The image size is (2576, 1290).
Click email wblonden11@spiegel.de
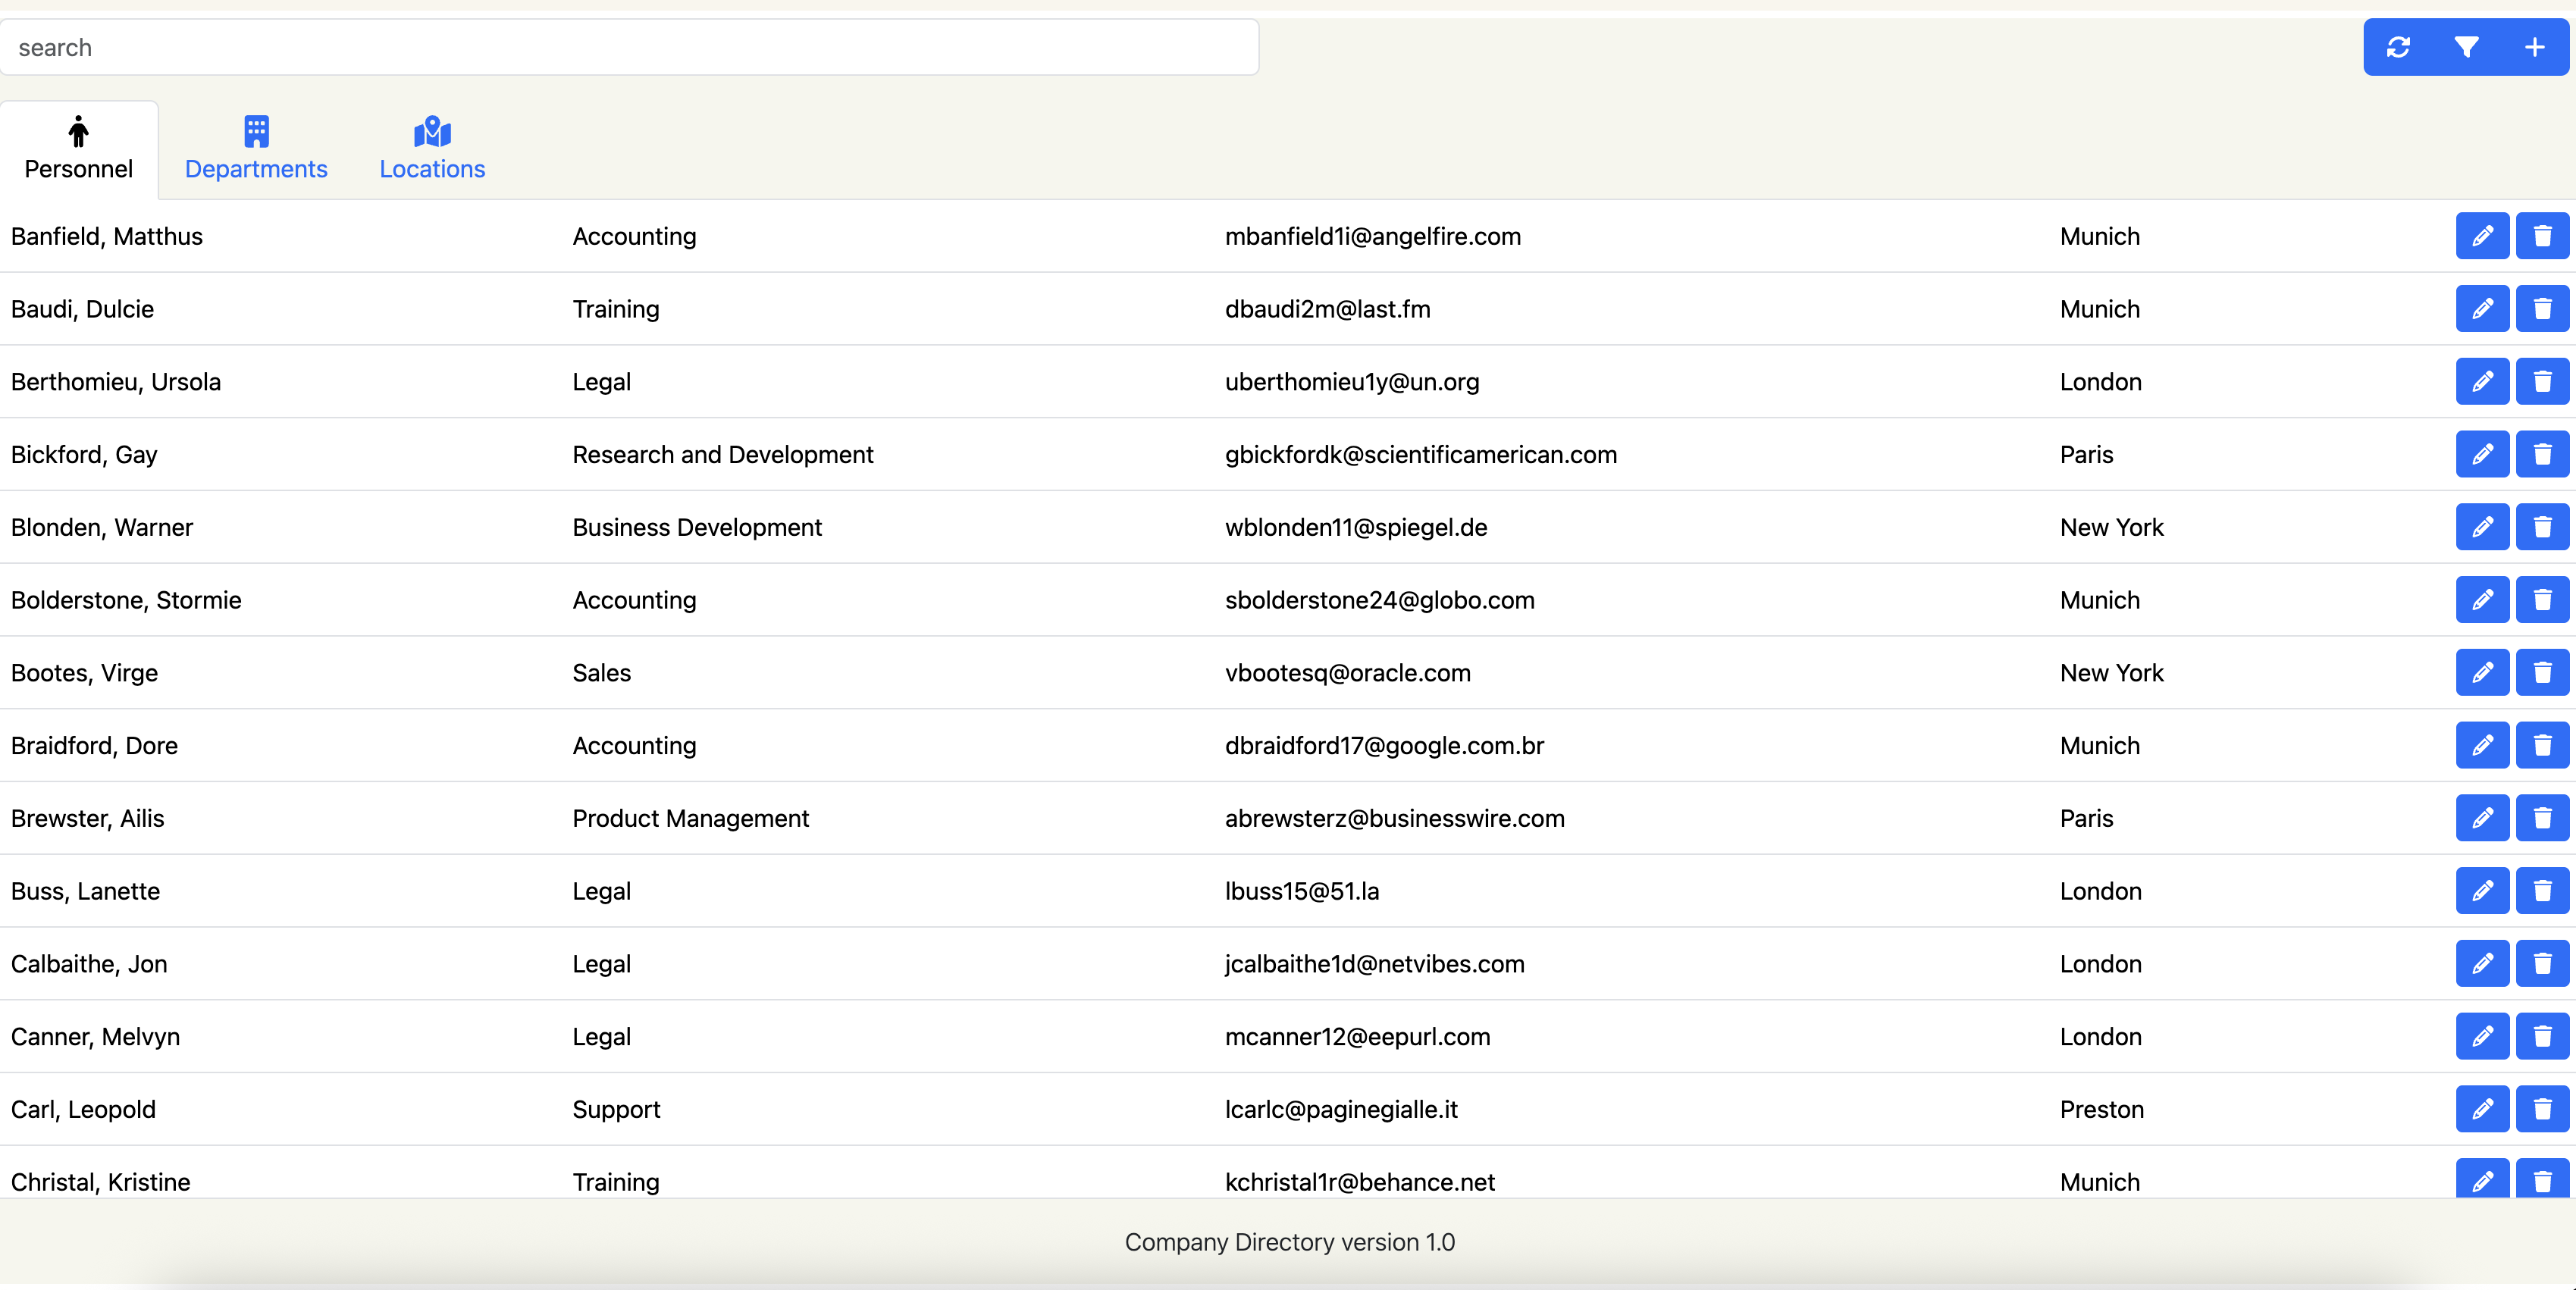coord(1356,527)
